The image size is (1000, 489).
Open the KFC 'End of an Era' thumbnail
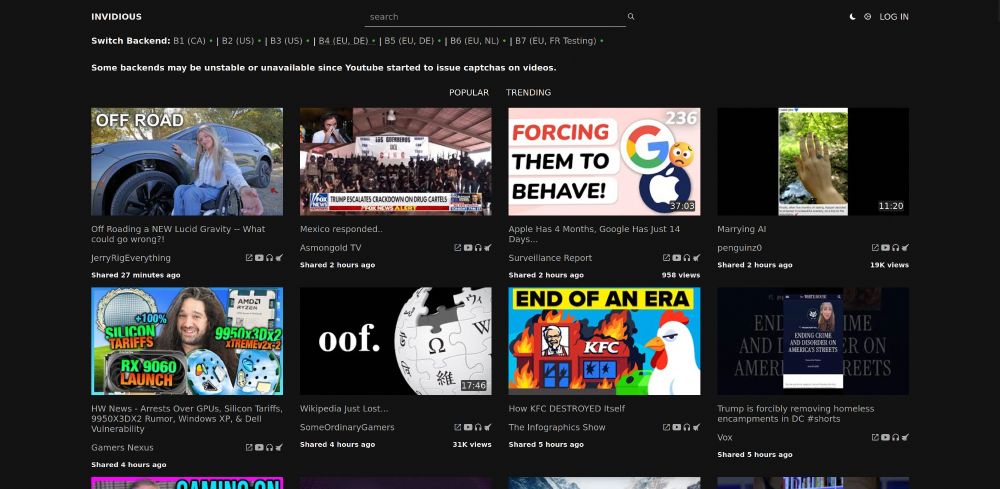point(604,341)
